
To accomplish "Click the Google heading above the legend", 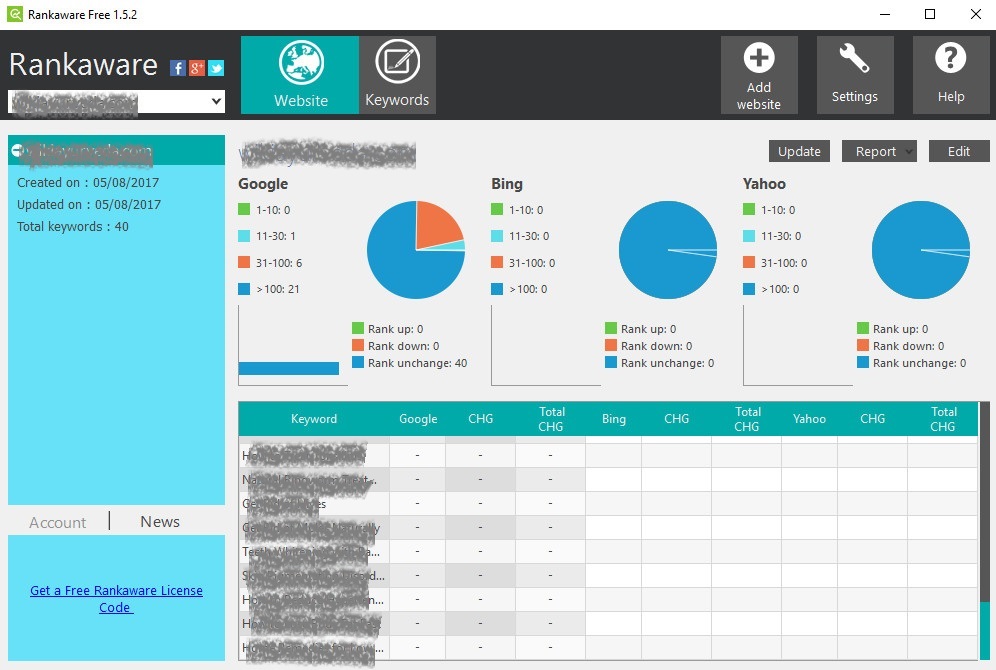I will click(263, 184).
